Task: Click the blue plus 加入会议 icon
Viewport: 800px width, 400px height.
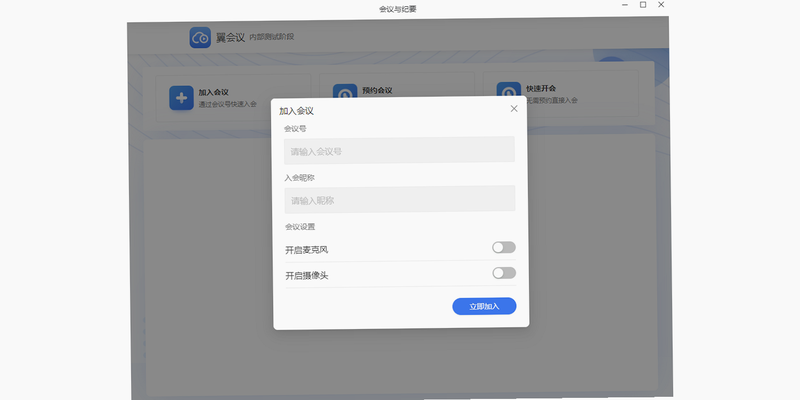Action: [x=182, y=98]
